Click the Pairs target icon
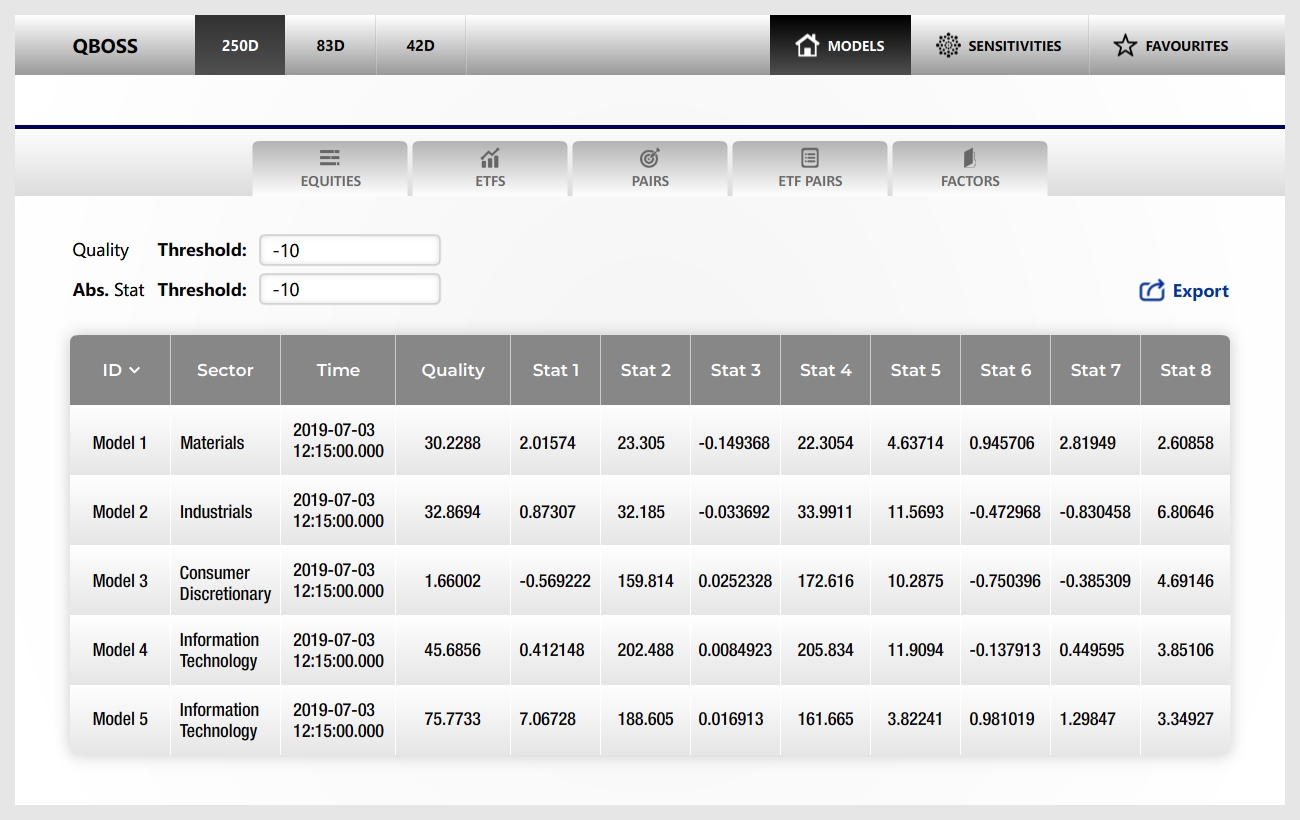The height and width of the screenshot is (820, 1300). tap(650, 158)
